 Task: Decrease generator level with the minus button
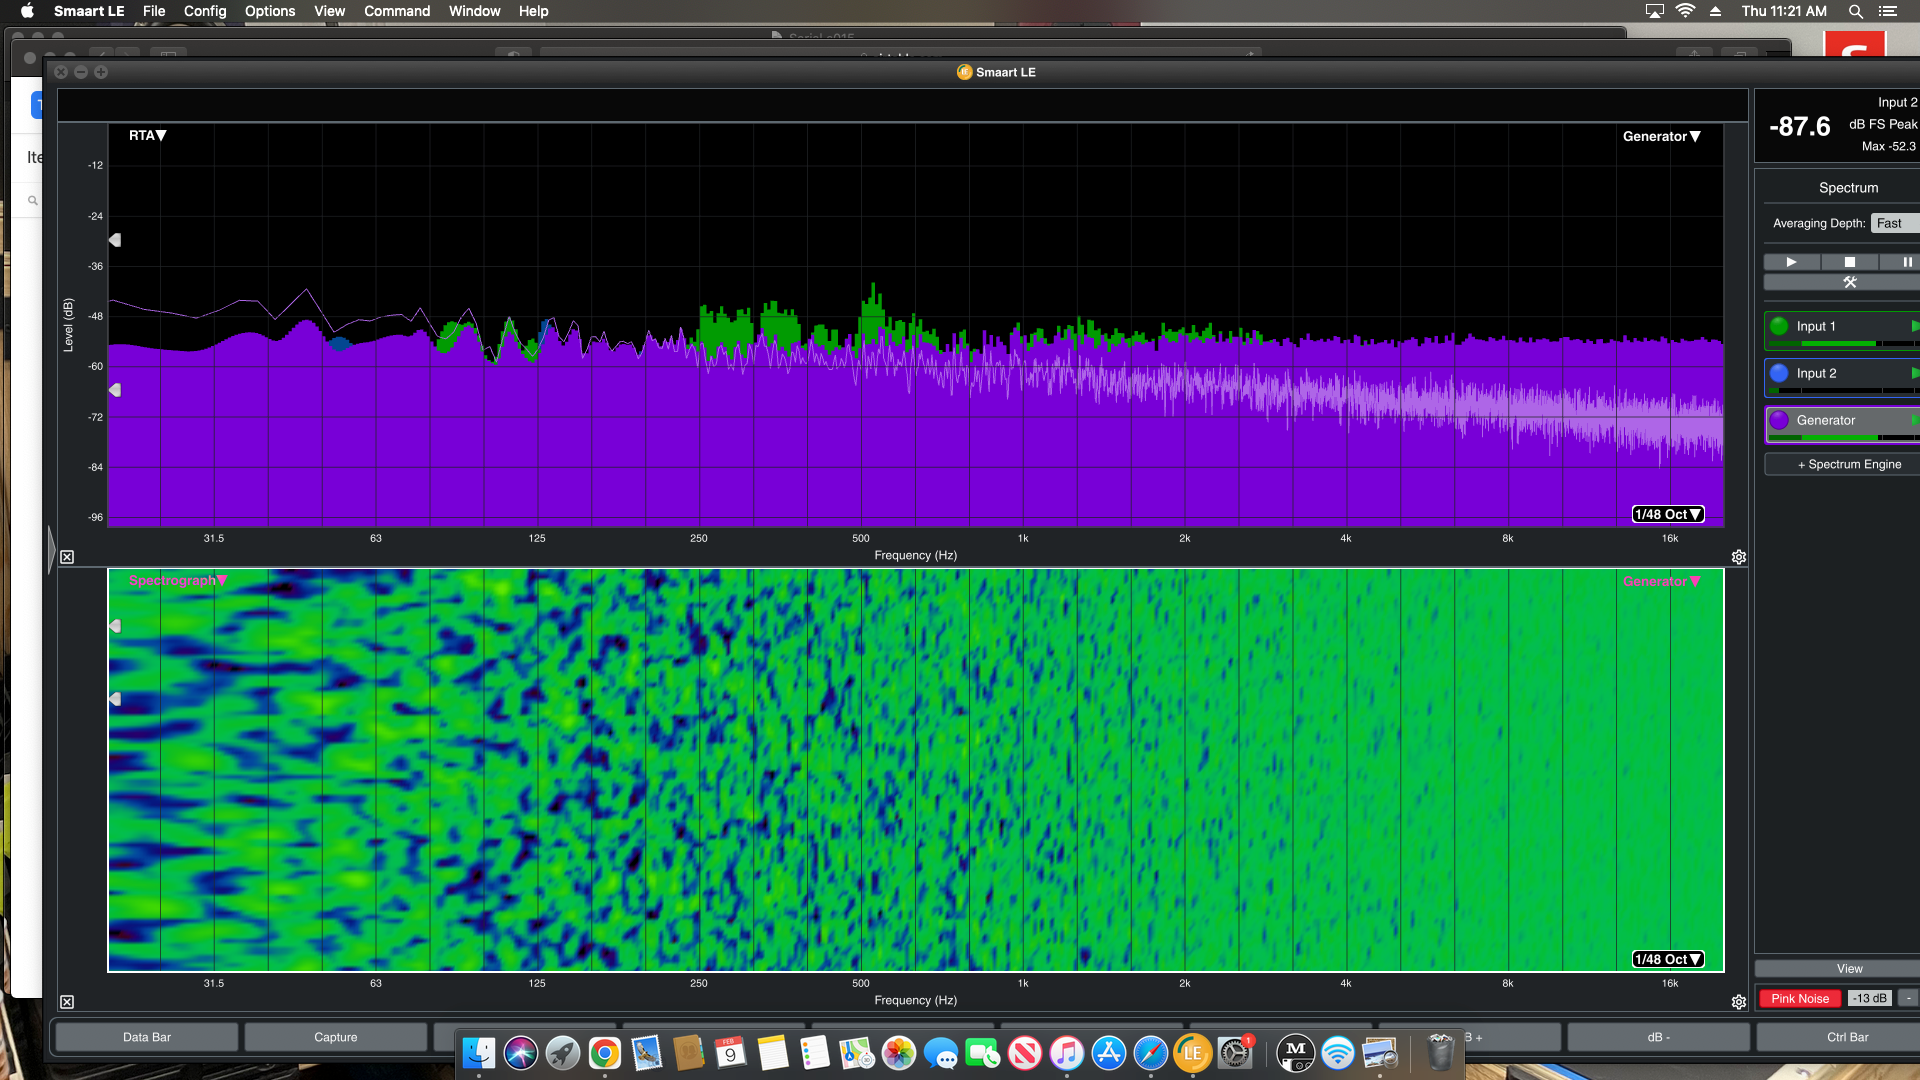[1908, 998]
